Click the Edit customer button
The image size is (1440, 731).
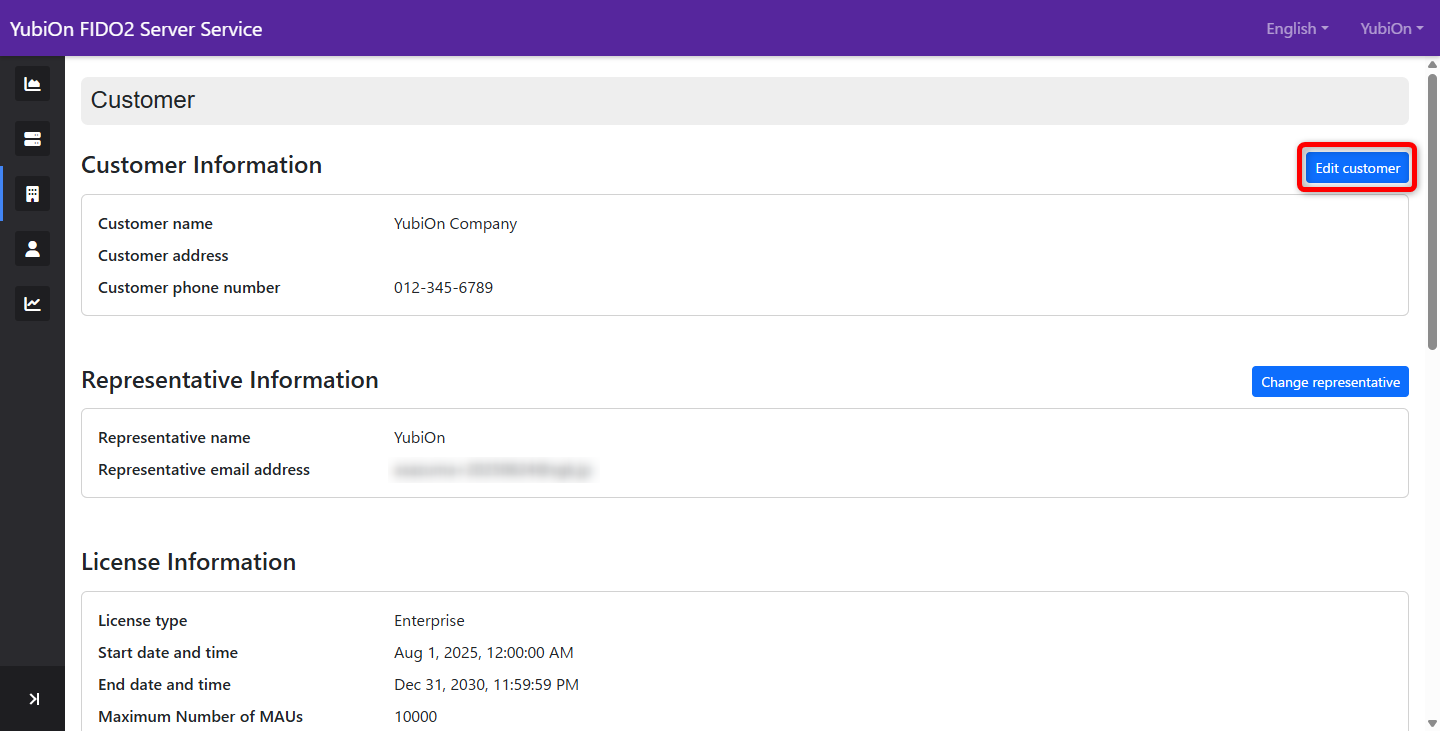[1357, 168]
